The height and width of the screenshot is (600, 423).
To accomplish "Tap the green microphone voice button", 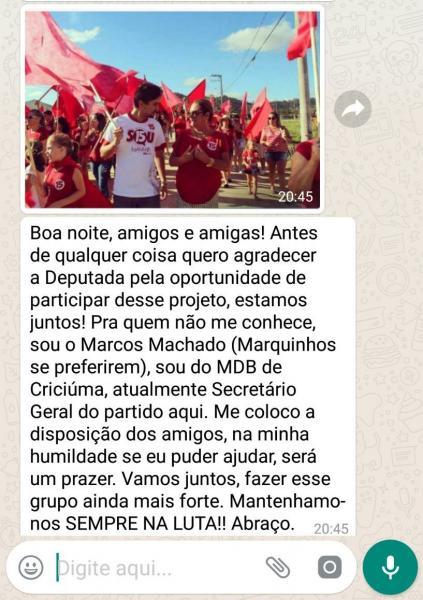I will coord(390,567).
